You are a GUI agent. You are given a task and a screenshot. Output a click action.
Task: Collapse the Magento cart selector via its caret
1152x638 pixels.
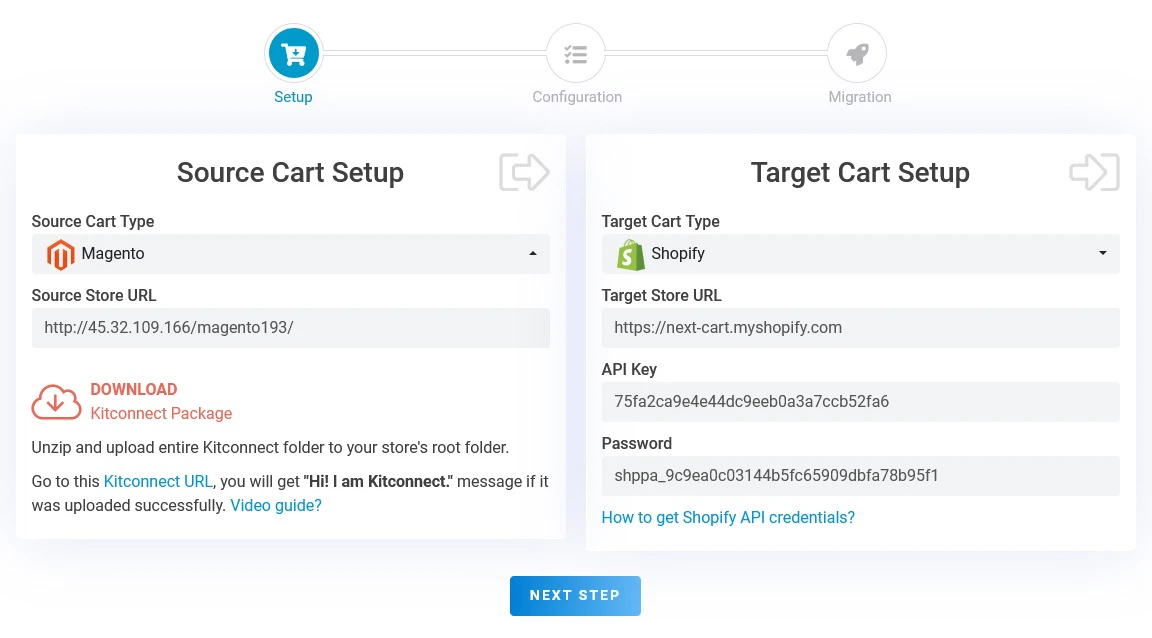click(534, 253)
